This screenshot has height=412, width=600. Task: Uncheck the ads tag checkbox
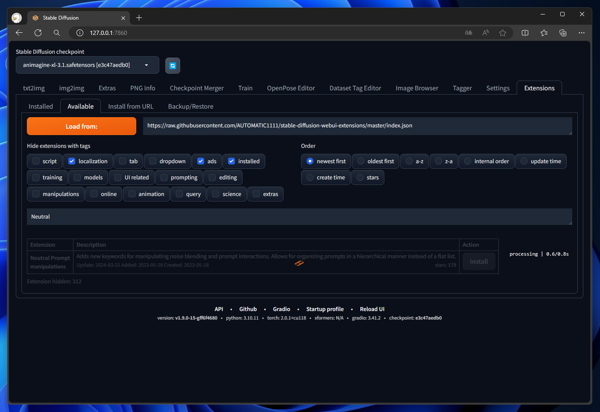(x=201, y=161)
